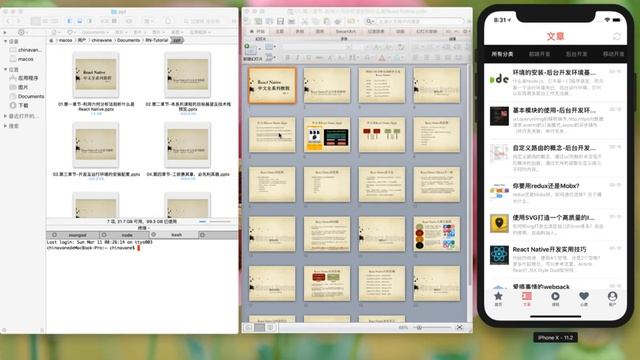
Task: Open article 环境的安装-后台开发环境
Action: [x=555, y=82]
